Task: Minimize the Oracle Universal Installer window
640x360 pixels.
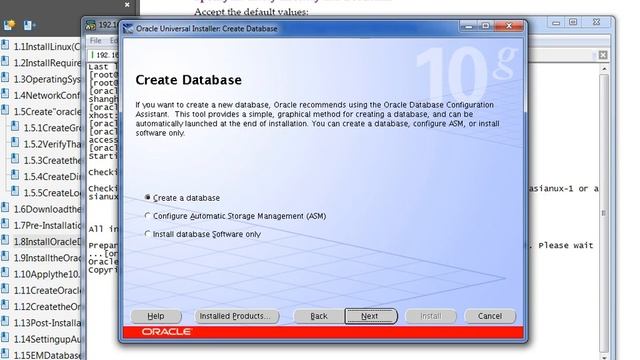Action: (x=469, y=27)
